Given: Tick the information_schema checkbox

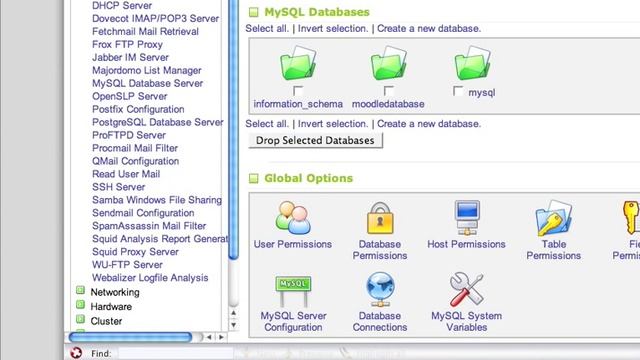Looking at the screenshot, I should click(x=298, y=91).
